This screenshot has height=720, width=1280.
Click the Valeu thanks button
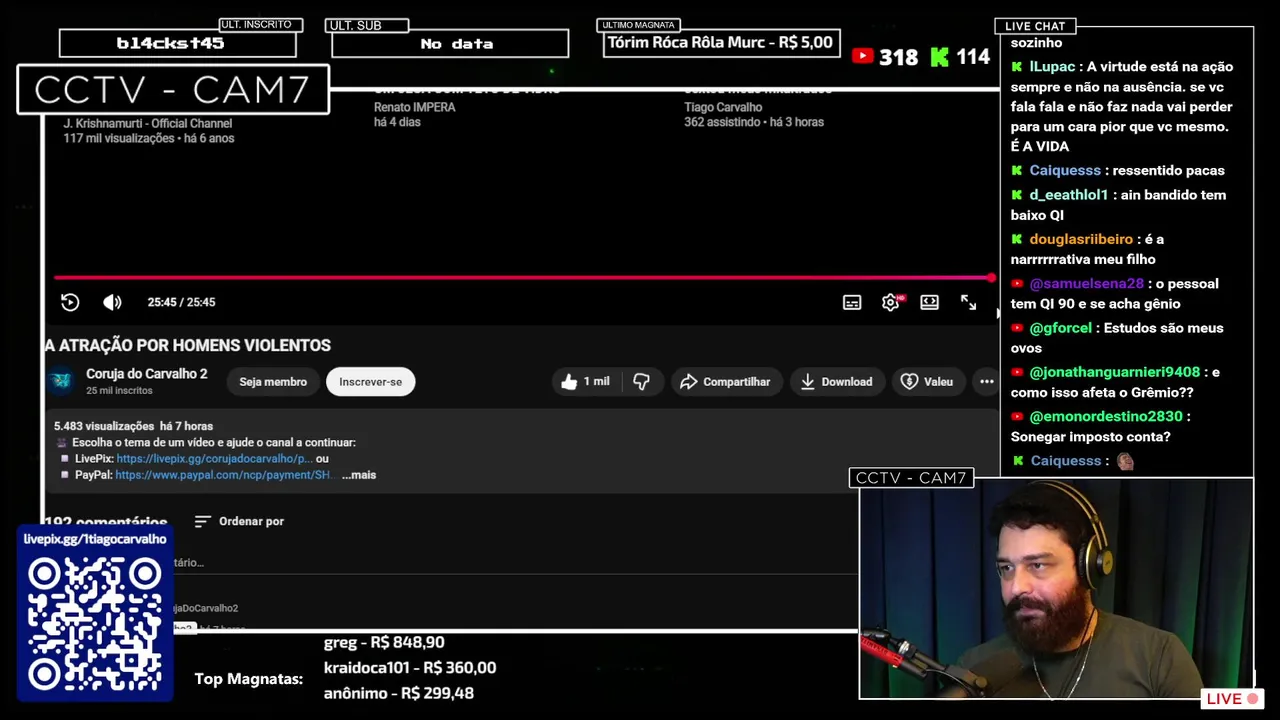[x=926, y=382]
